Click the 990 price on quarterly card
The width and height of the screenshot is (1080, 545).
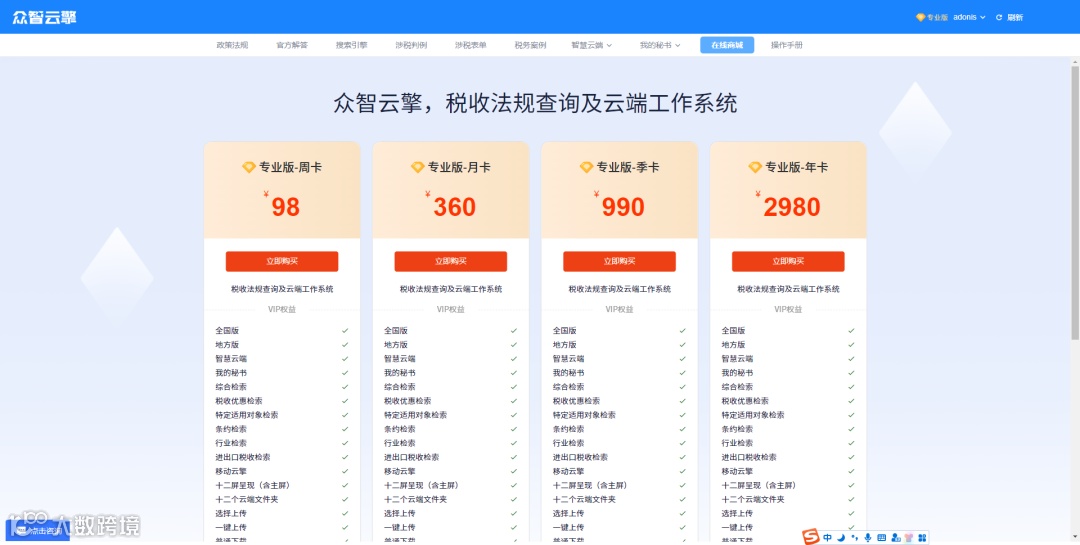(623, 207)
